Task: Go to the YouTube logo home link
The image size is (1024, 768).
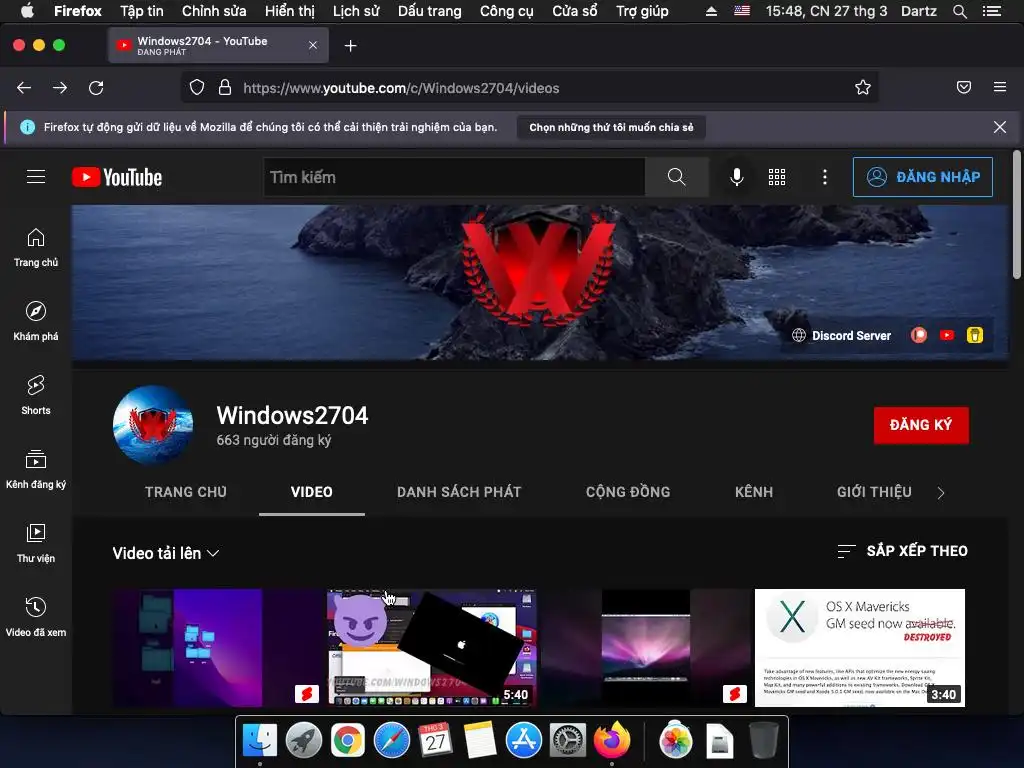Action: (117, 177)
